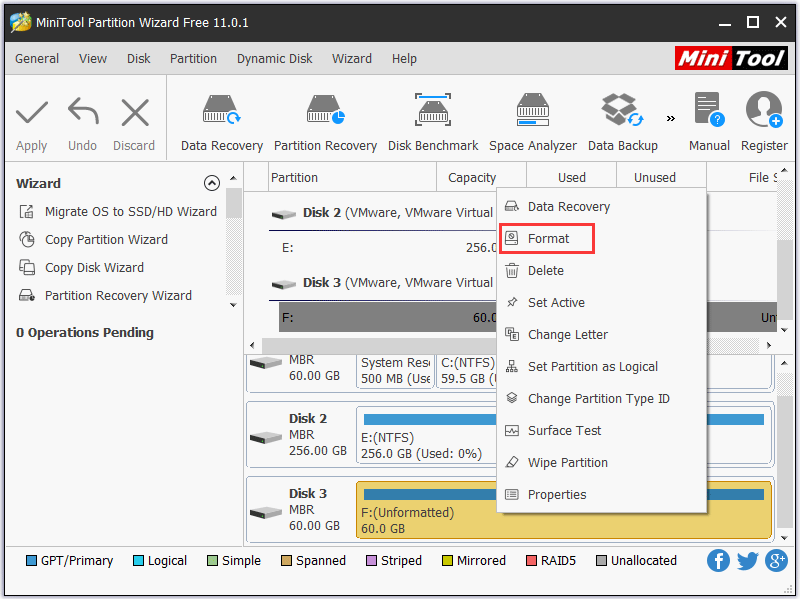Image resolution: width=800 pixels, height=599 pixels.
Task: Click the Apply checkmark icon
Action: (x=32, y=113)
